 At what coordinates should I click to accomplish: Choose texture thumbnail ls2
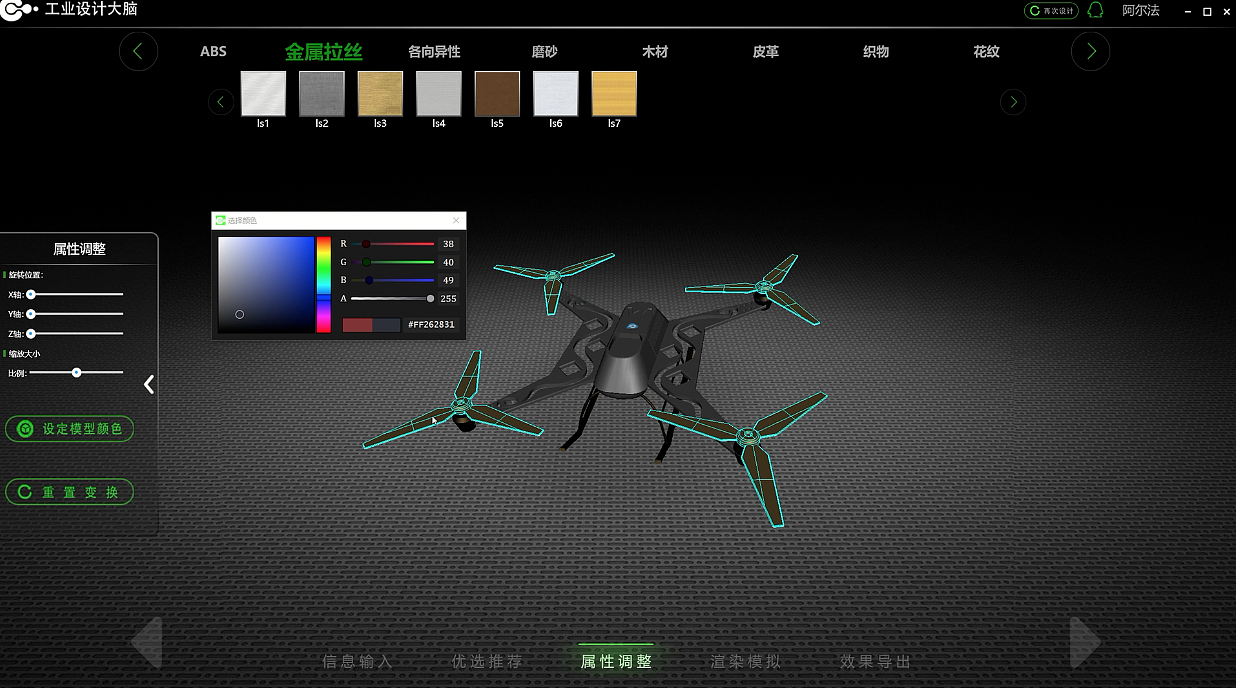pos(322,94)
